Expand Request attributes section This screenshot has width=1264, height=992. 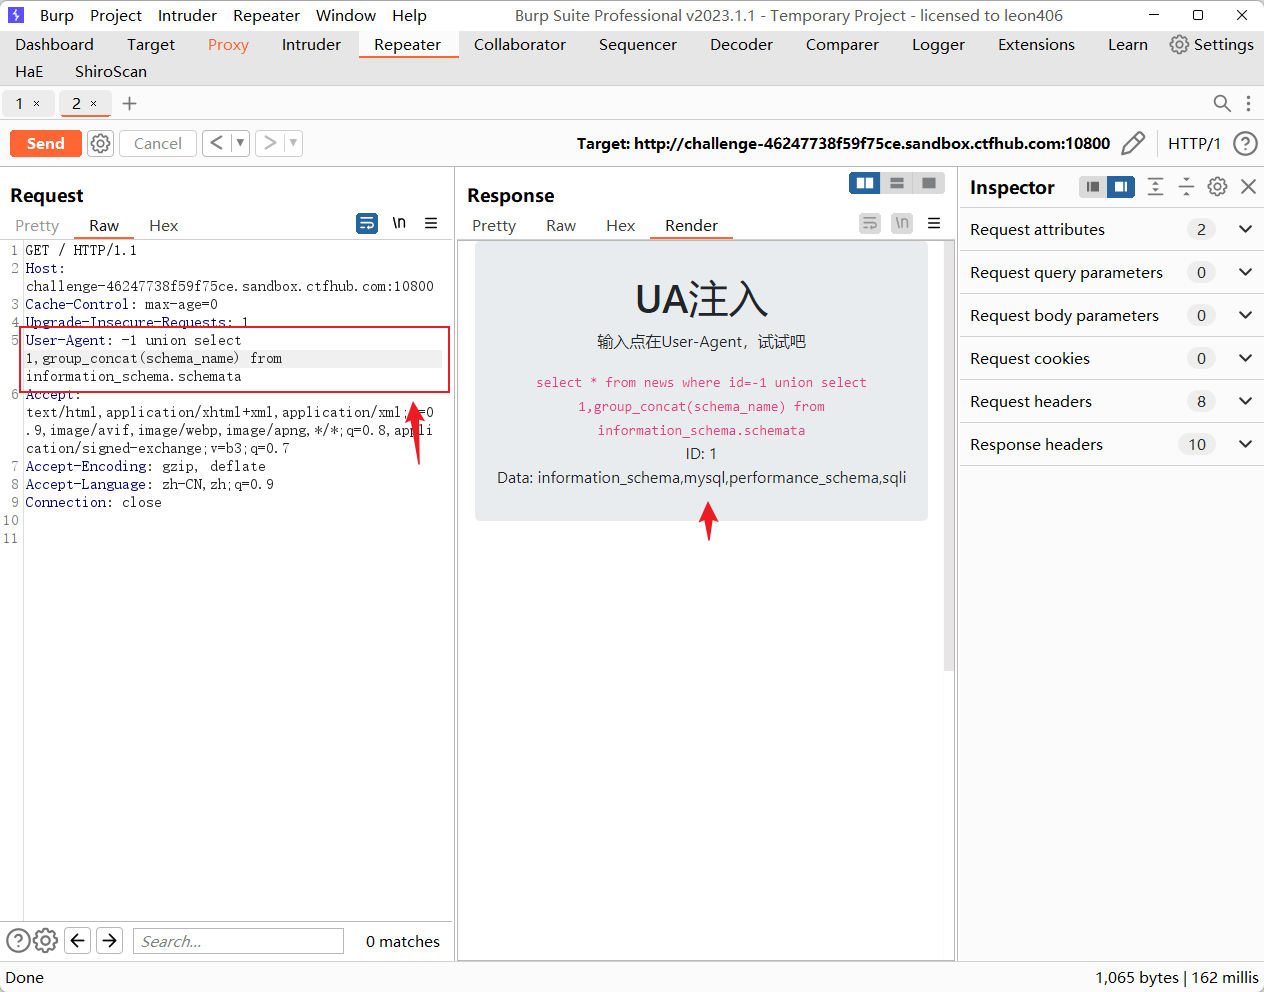(x=1245, y=229)
